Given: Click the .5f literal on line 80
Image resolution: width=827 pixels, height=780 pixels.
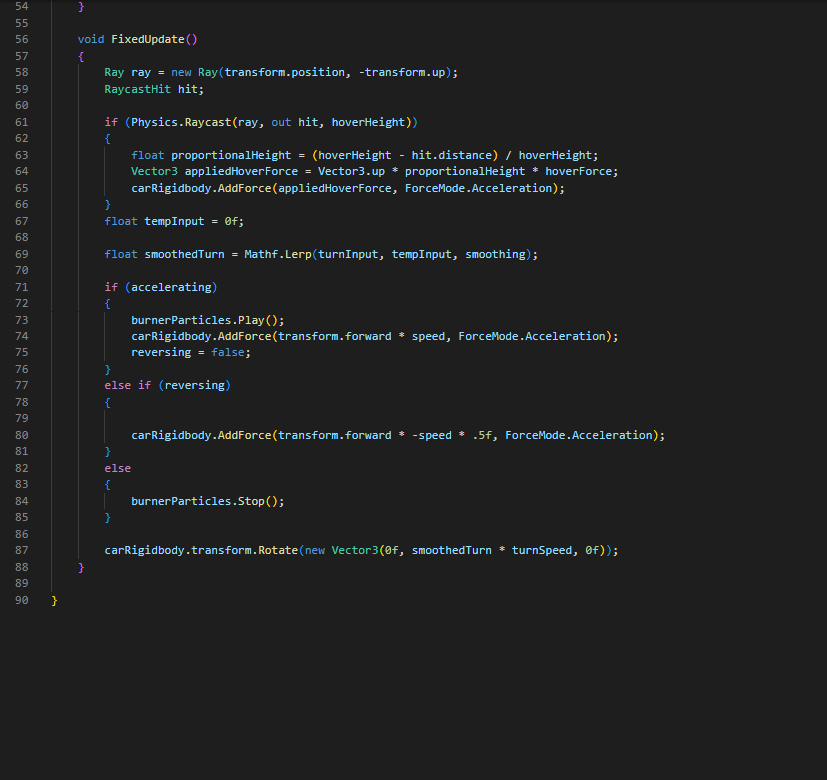Looking at the screenshot, I should point(484,435).
